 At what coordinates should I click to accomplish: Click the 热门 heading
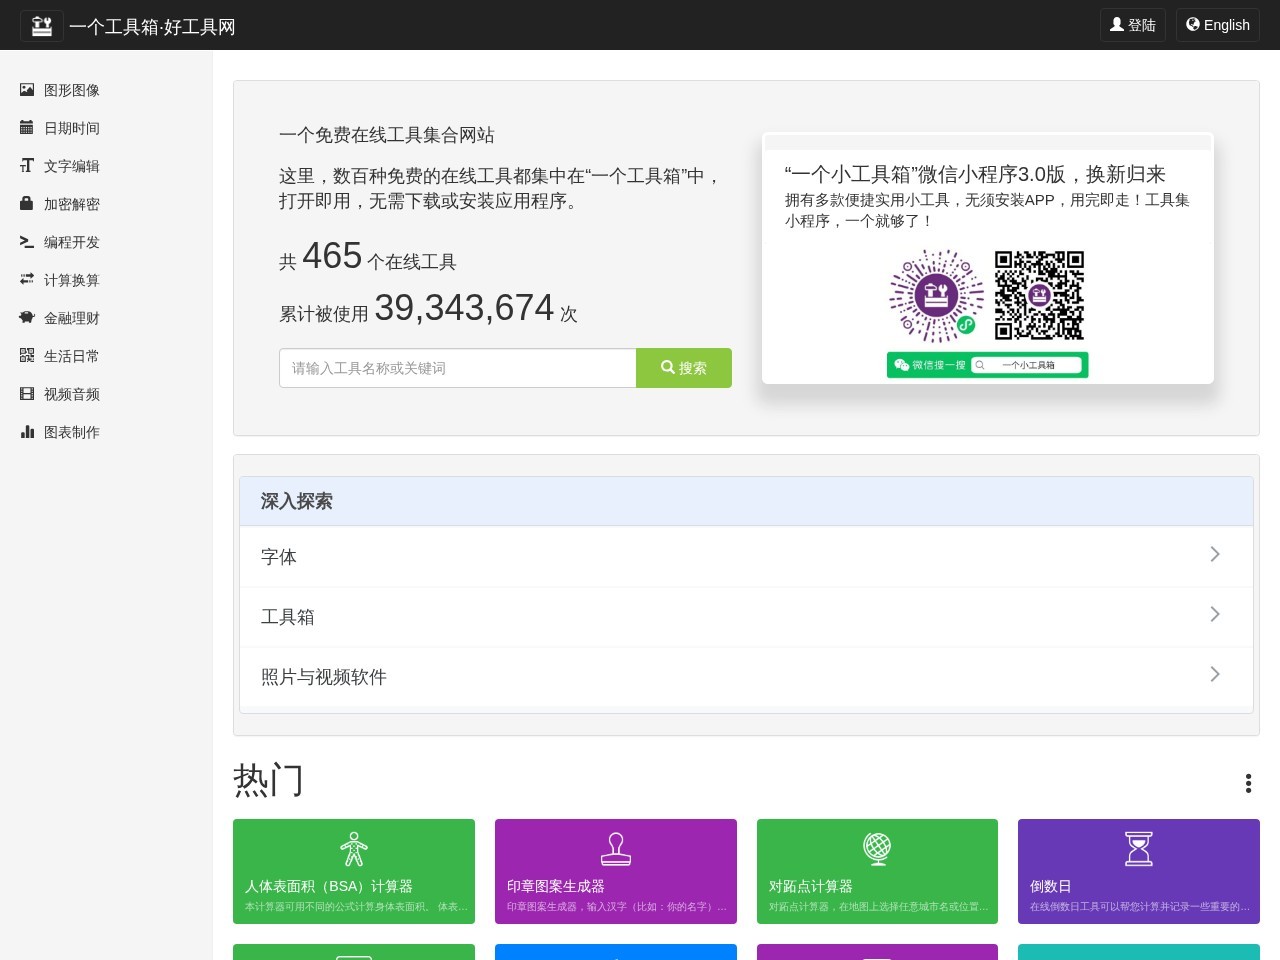pyautogui.click(x=268, y=780)
